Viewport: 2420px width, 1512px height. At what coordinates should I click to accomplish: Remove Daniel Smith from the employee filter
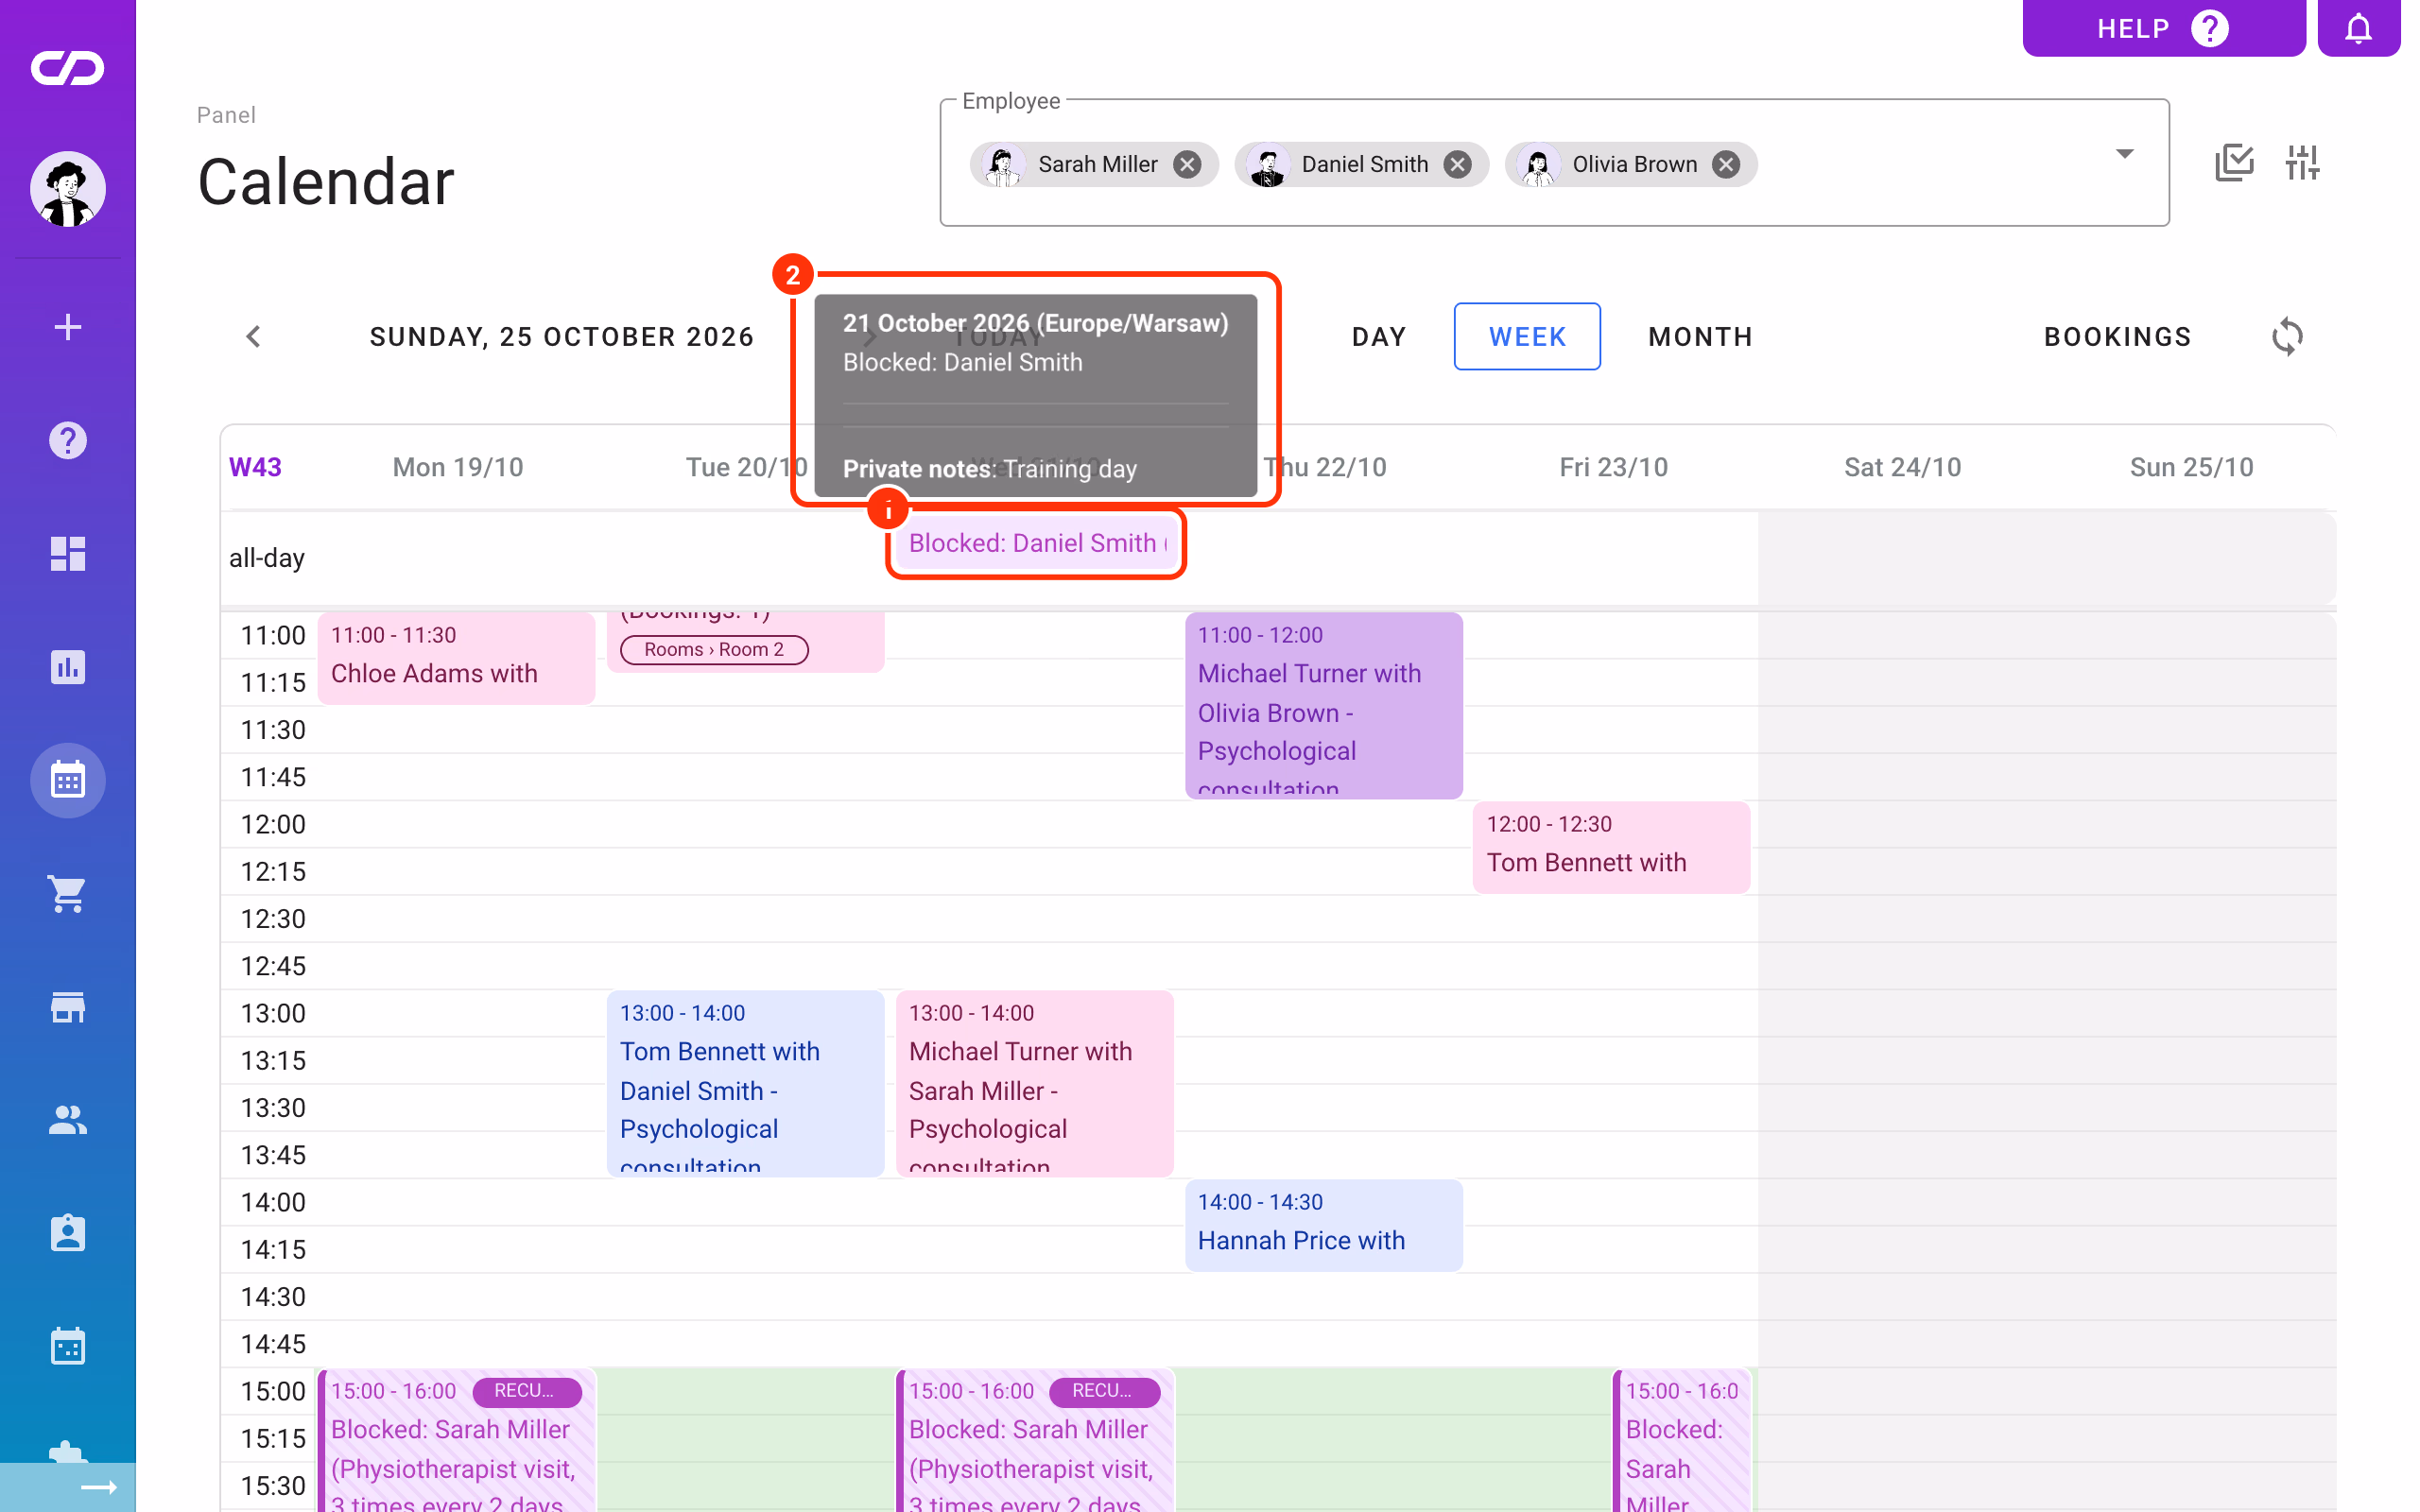[1458, 164]
